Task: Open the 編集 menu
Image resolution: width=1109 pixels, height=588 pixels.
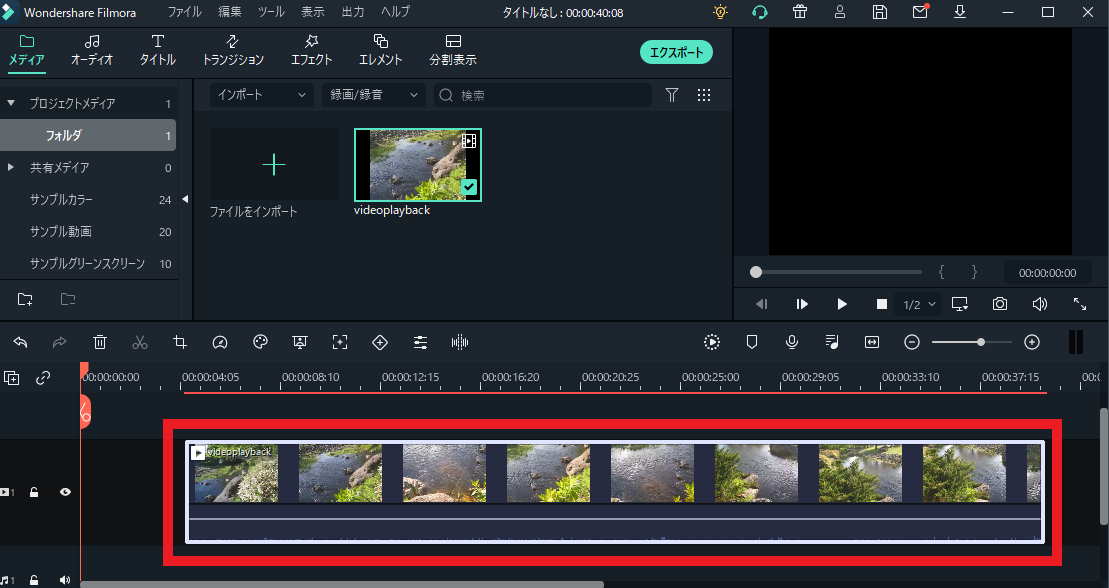Action: [230, 12]
